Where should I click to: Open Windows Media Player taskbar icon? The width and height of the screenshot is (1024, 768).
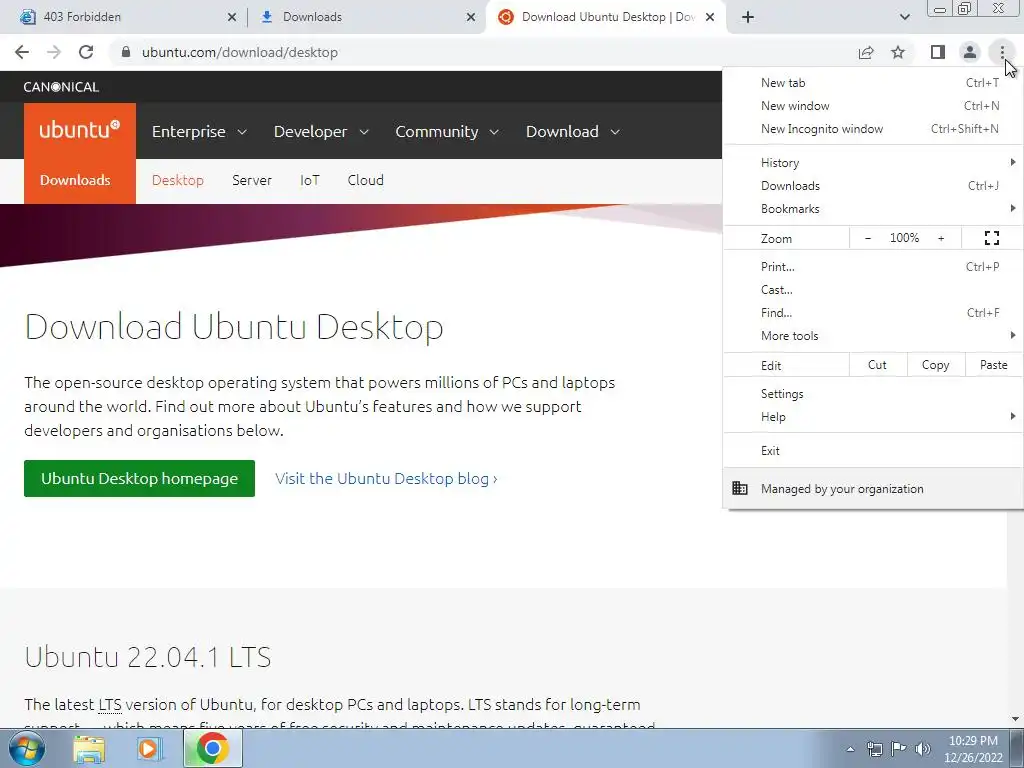(x=149, y=748)
